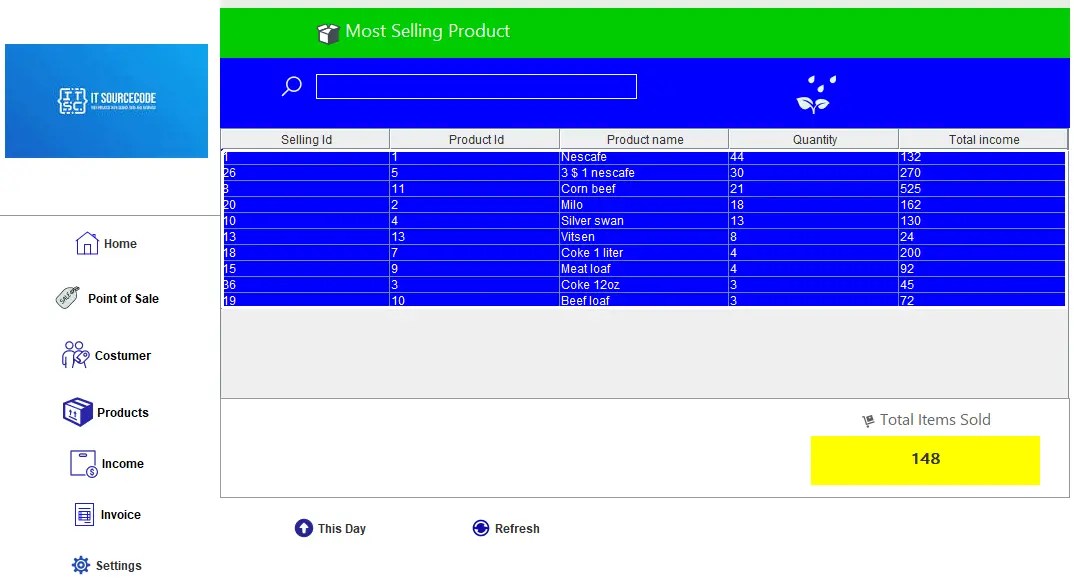The width and height of the screenshot is (1074, 588).
Task: Open Point of Sale from the sidebar
Action: [x=70, y=298]
